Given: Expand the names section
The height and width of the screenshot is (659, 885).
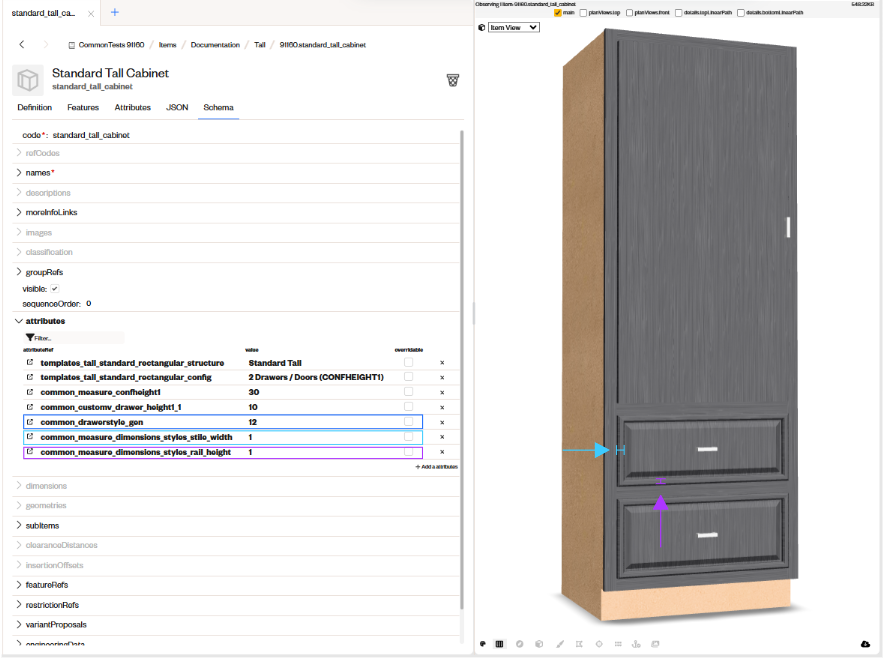Looking at the screenshot, I should 19,173.
